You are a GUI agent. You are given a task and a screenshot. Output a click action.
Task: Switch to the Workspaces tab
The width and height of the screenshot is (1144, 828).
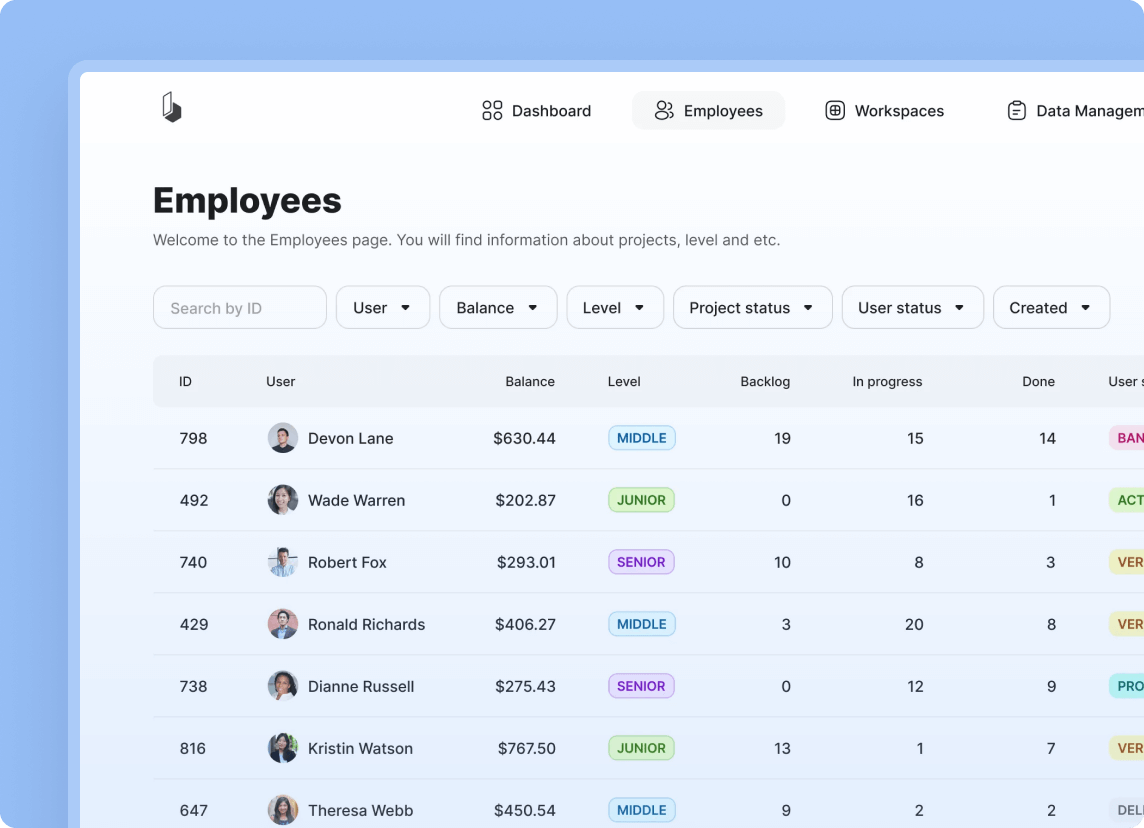pyautogui.click(x=884, y=111)
